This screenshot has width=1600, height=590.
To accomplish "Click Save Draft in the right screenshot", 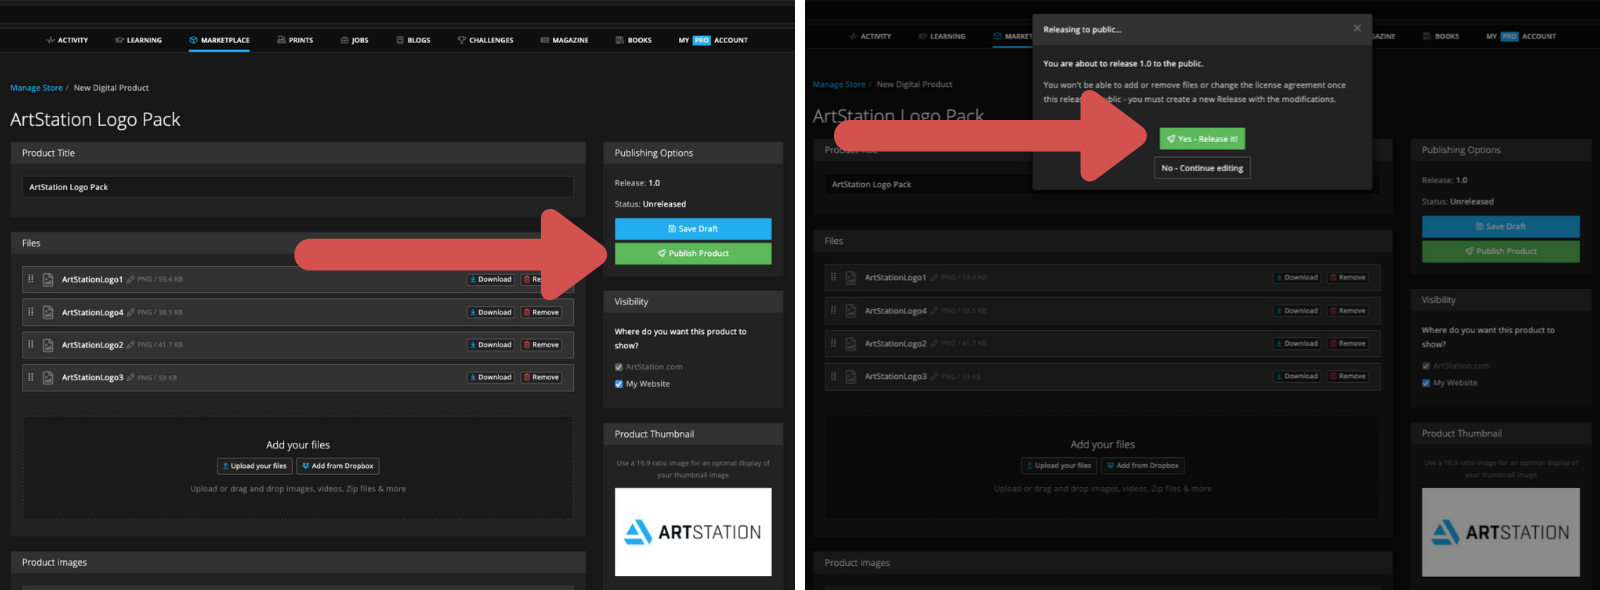I will [x=1501, y=227].
